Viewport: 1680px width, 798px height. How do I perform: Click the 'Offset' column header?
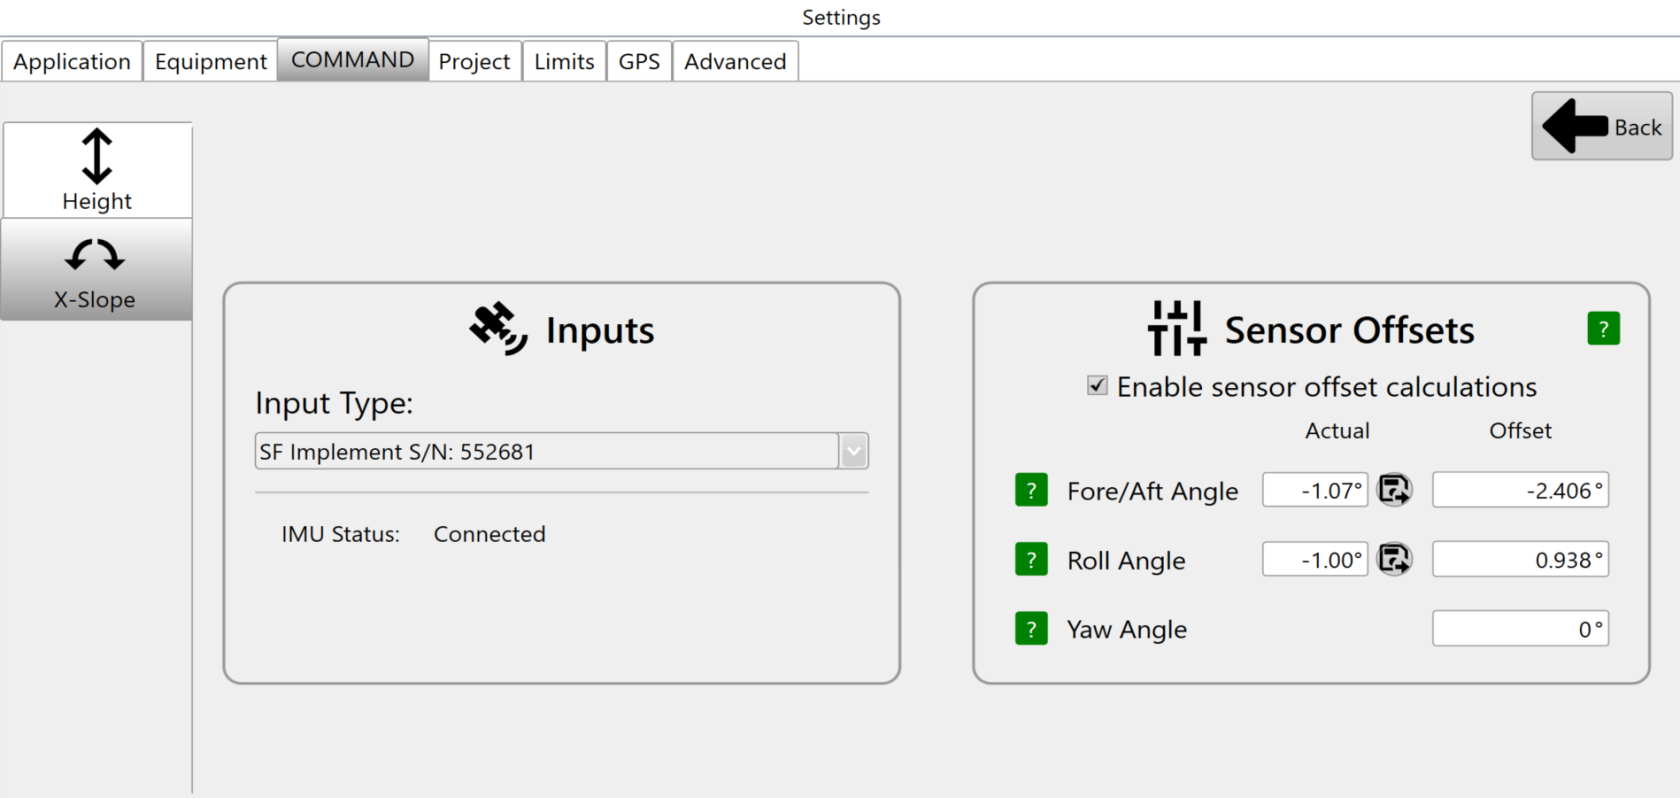click(x=1520, y=431)
